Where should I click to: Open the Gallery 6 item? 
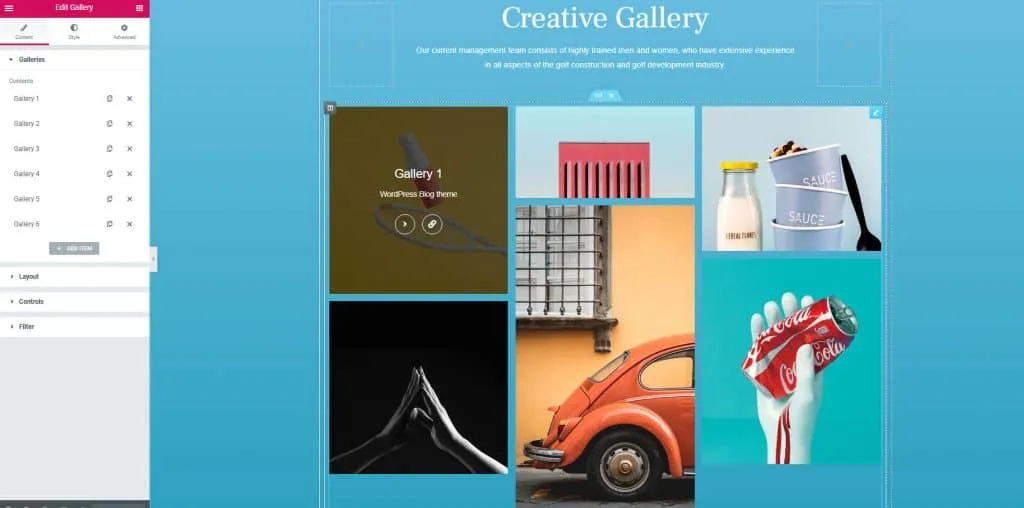26,224
